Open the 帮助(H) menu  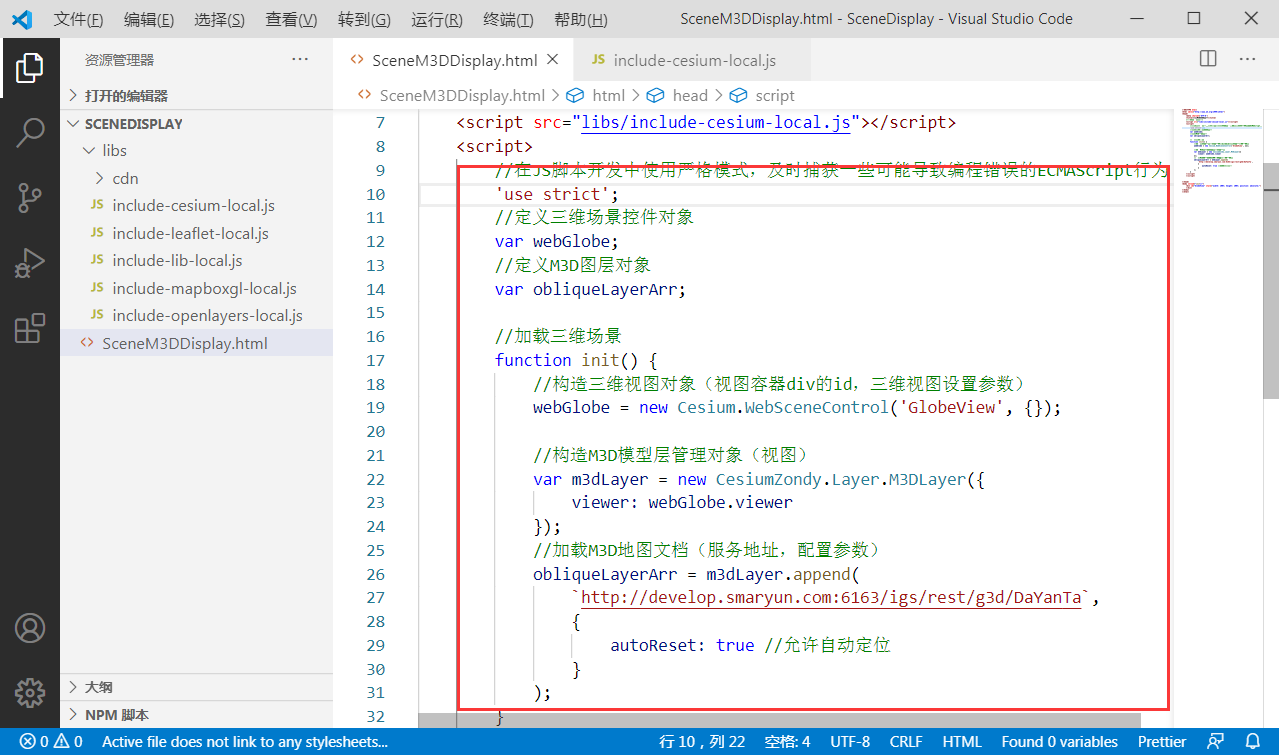tap(580, 20)
